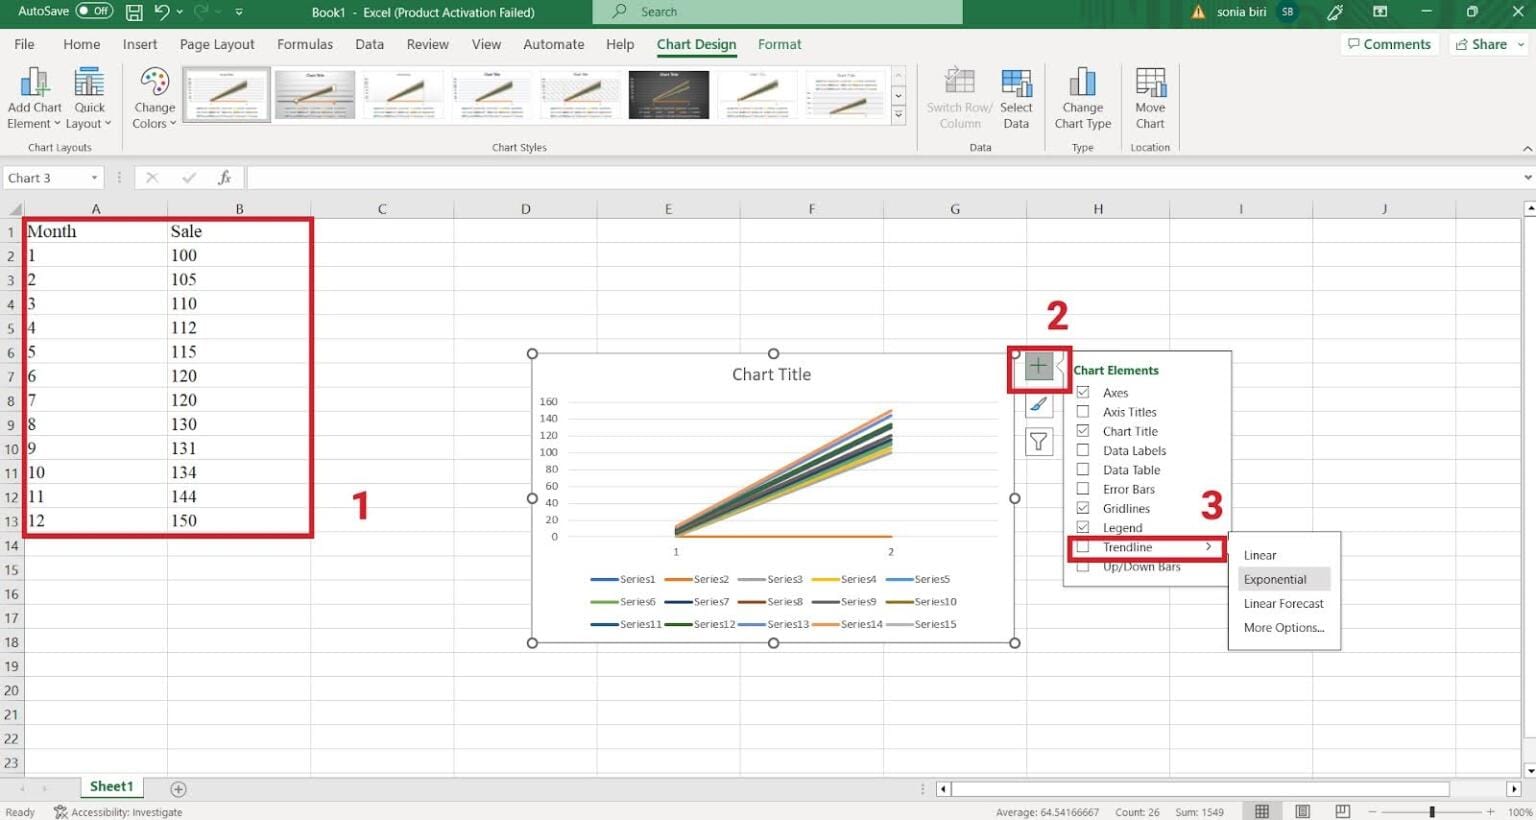Open the Name Box dropdown
This screenshot has height=820, width=1536.
(x=94, y=177)
